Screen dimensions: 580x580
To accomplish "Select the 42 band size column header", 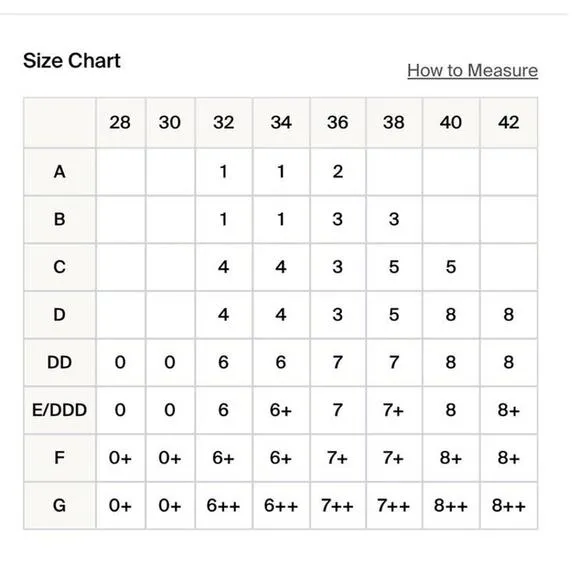I will tap(509, 122).
